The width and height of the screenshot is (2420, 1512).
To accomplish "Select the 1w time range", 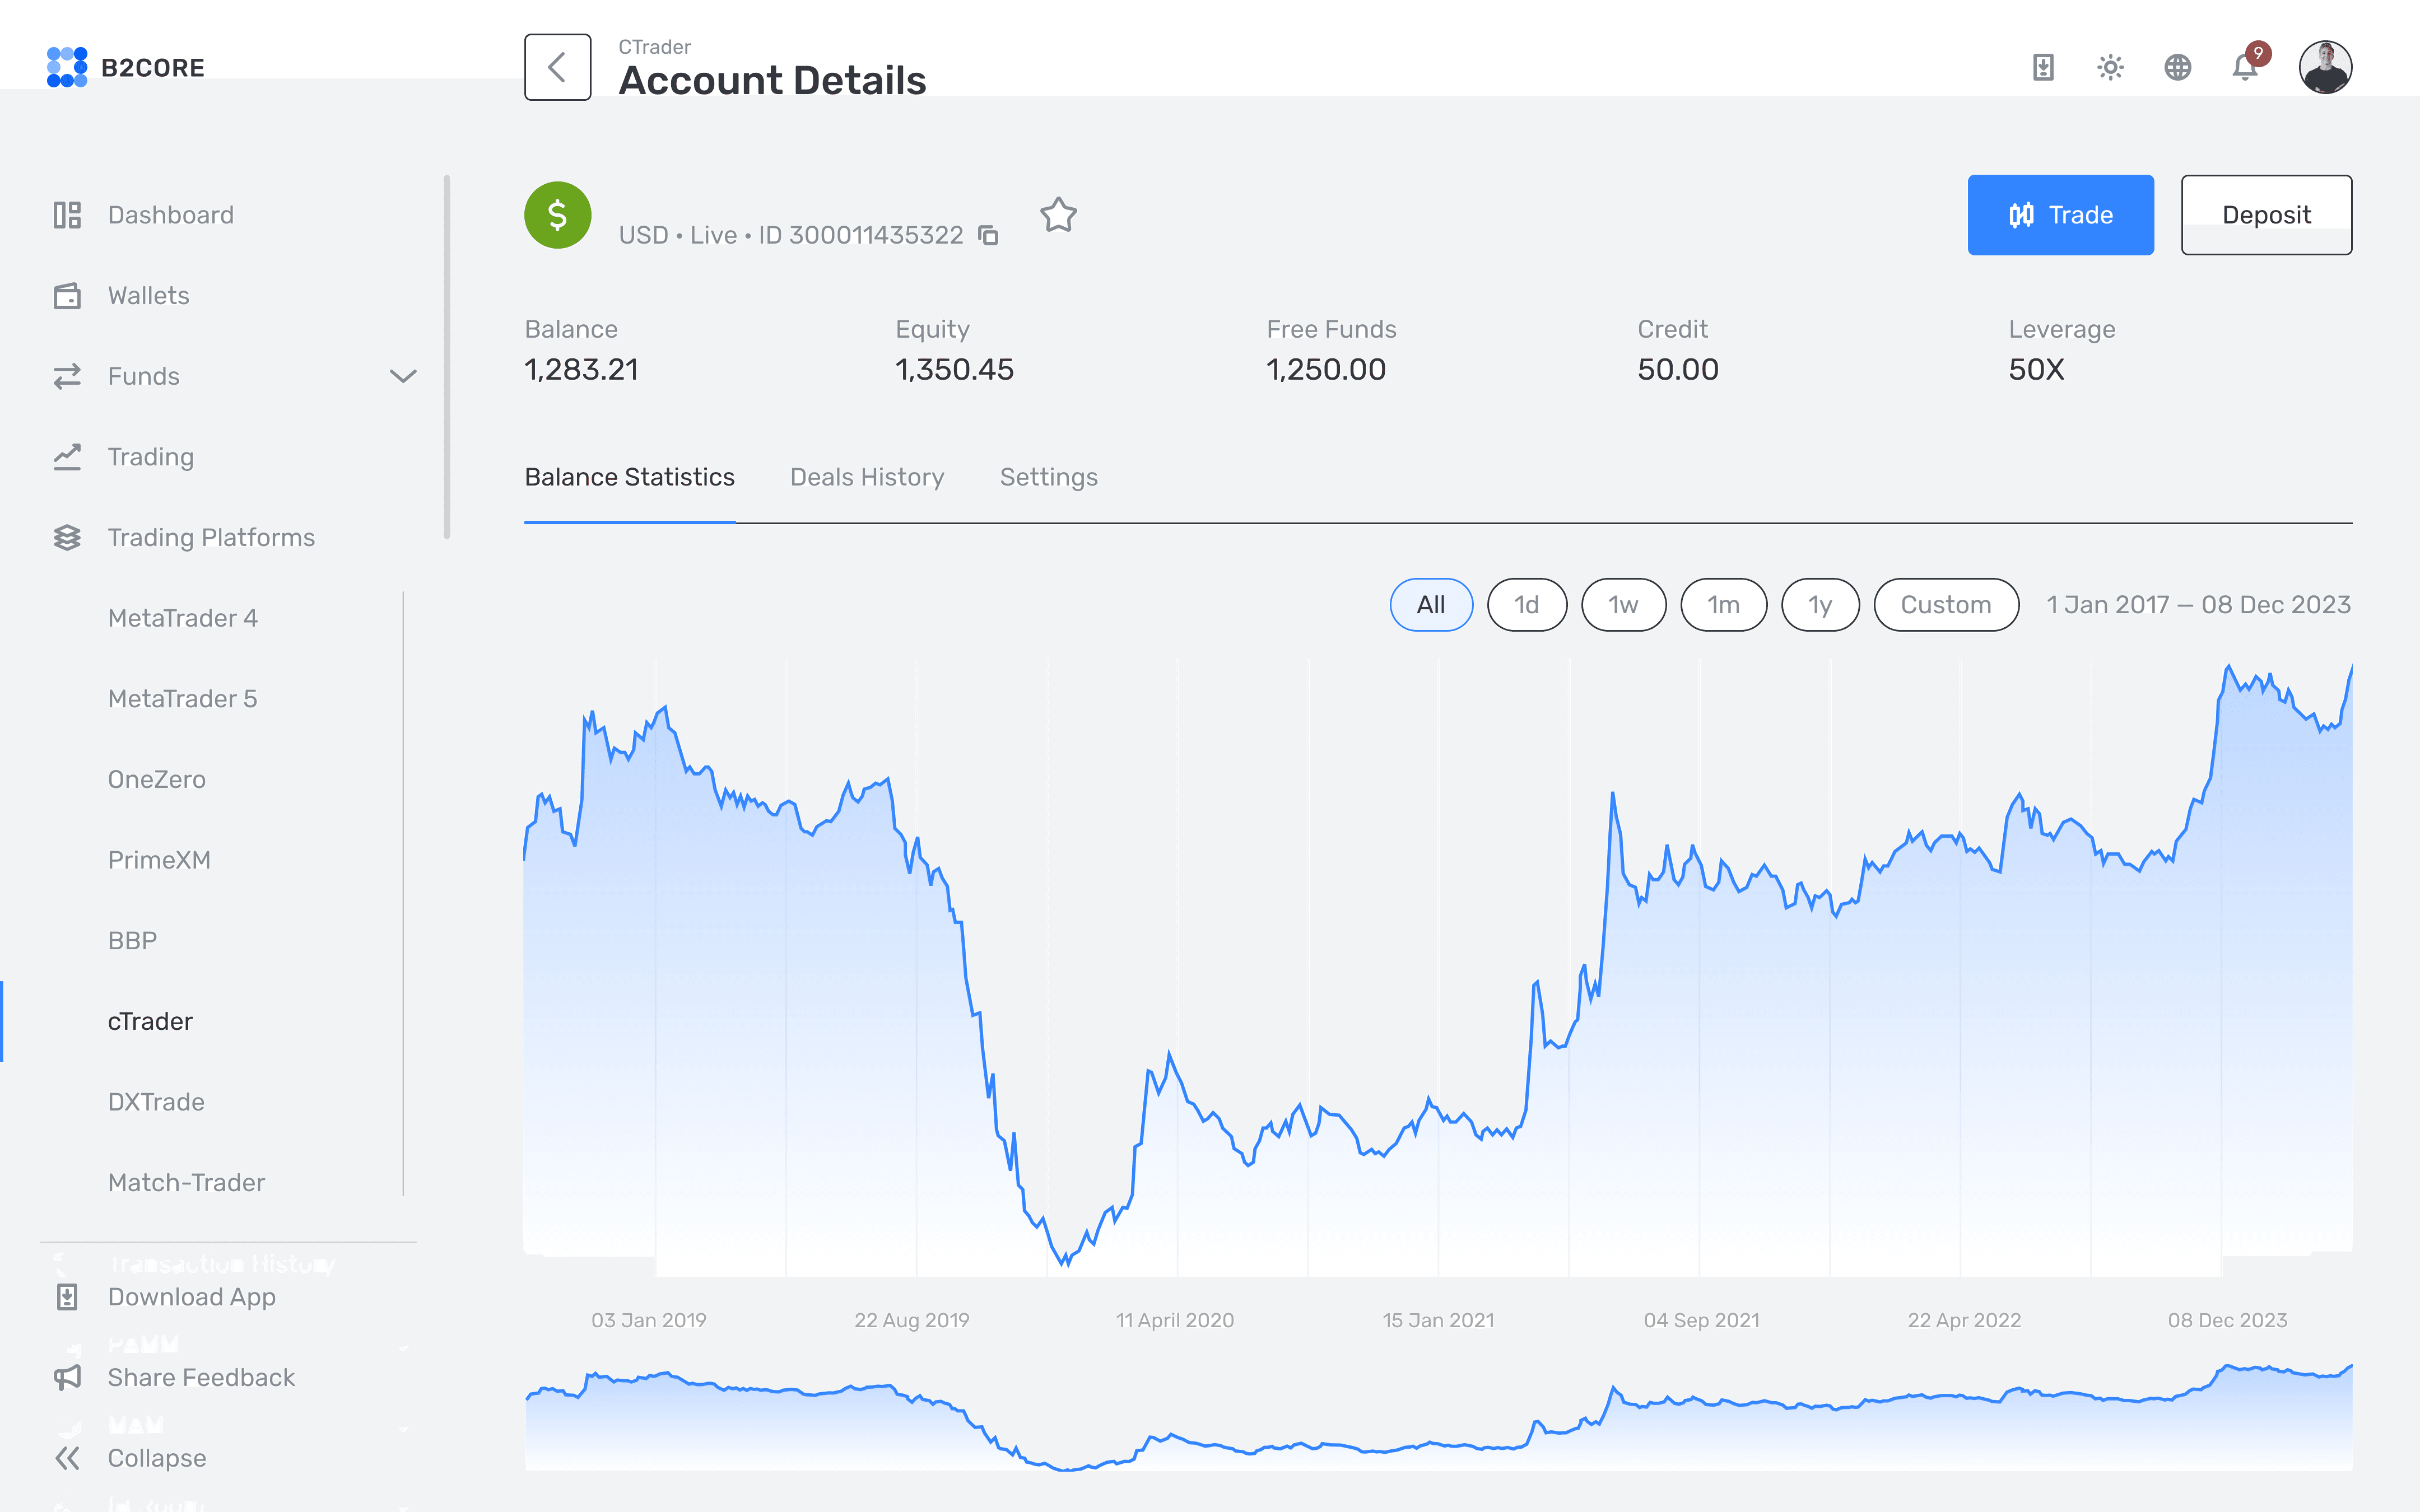I will pos(1624,605).
